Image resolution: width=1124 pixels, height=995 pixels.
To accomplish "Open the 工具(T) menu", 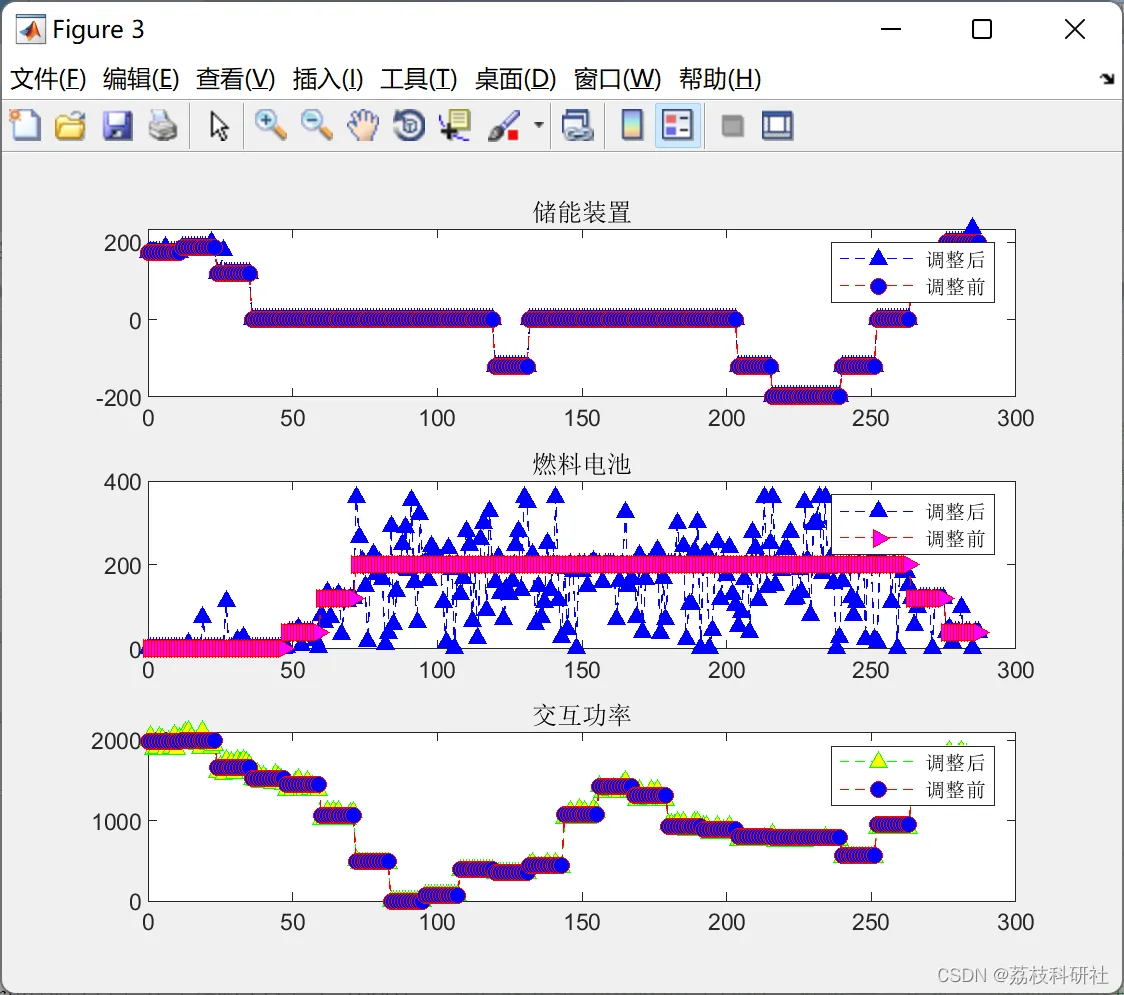I will (x=419, y=78).
